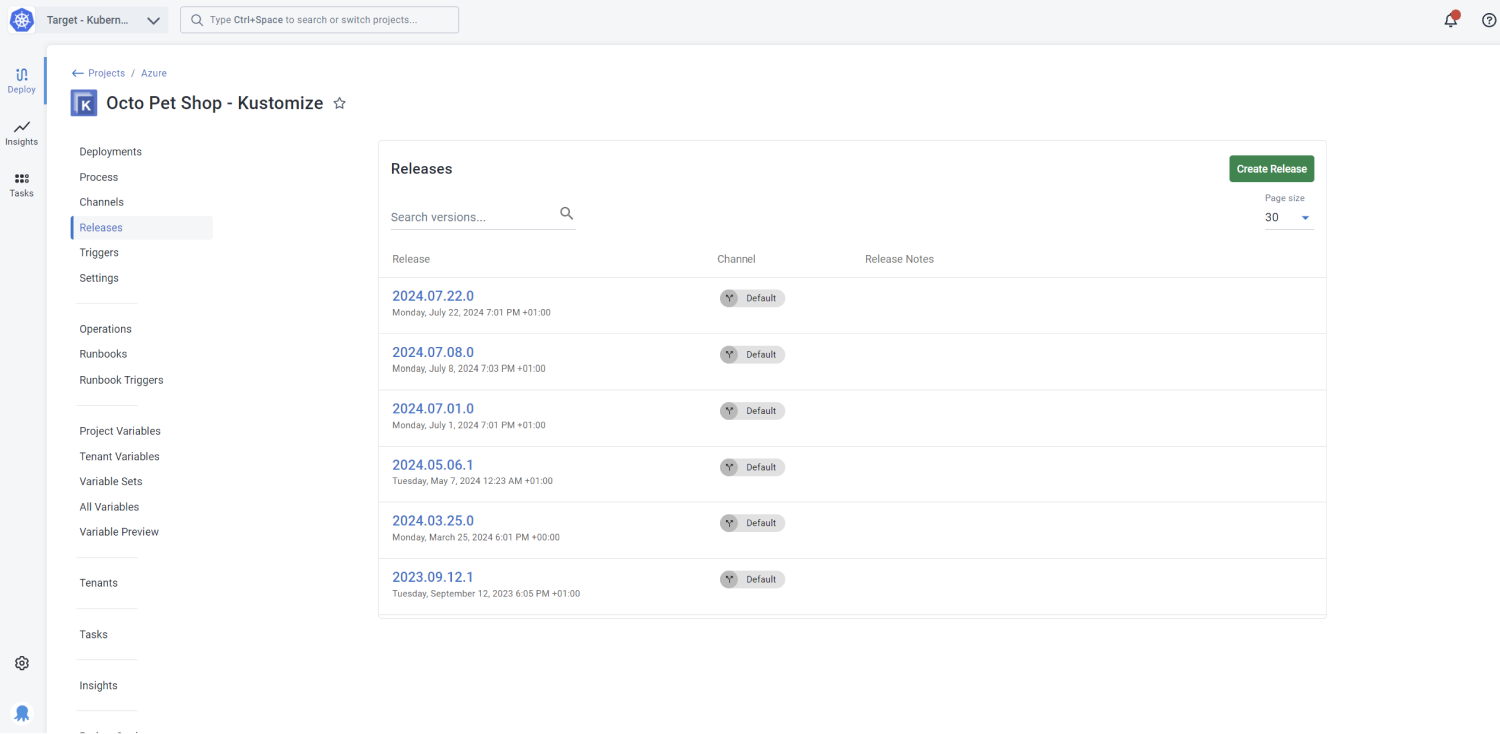Change the Page size dropdown from 30
Screen dimensions: 1500x734
click(1288, 217)
